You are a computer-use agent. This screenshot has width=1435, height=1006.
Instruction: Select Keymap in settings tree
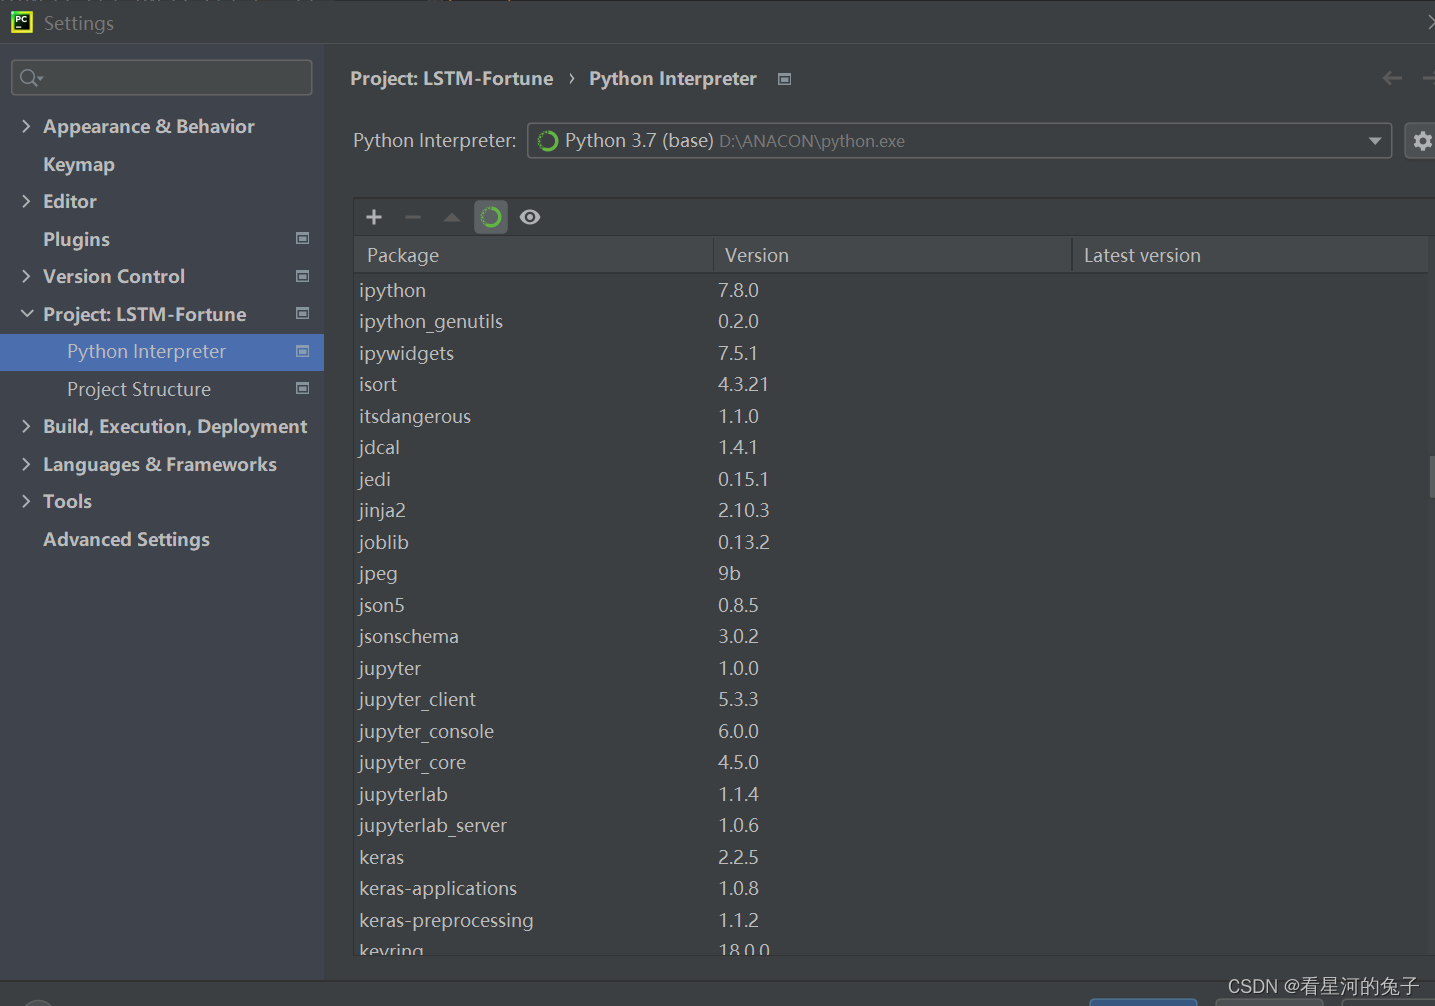79,164
